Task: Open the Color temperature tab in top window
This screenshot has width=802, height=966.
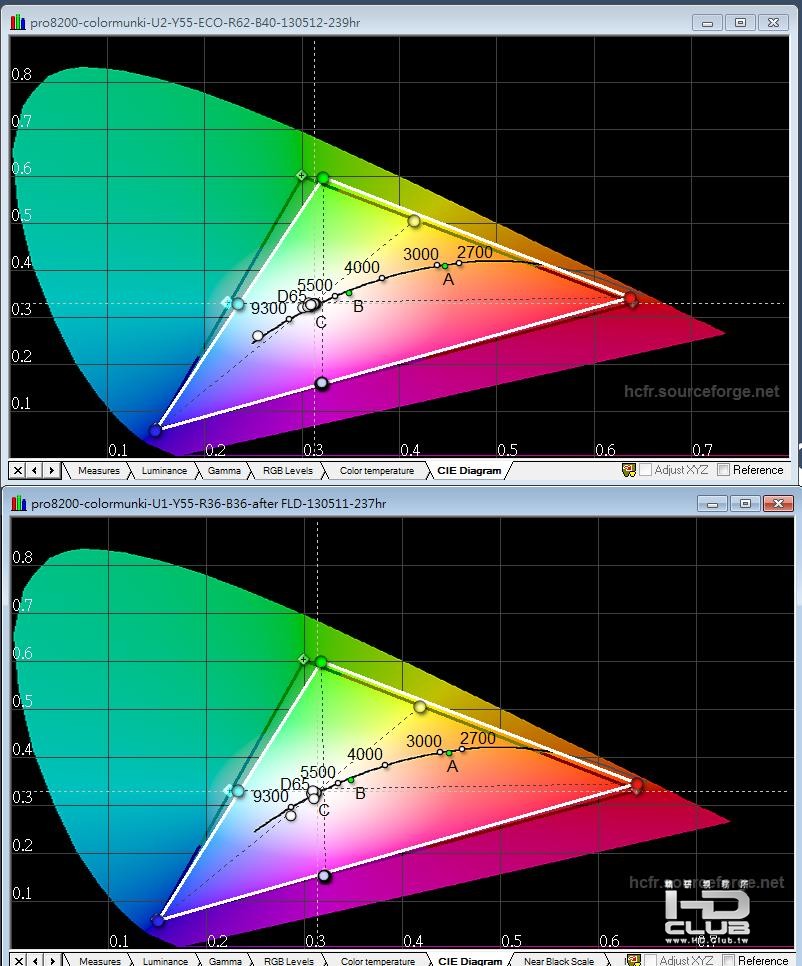Action: tap(376, 471)
